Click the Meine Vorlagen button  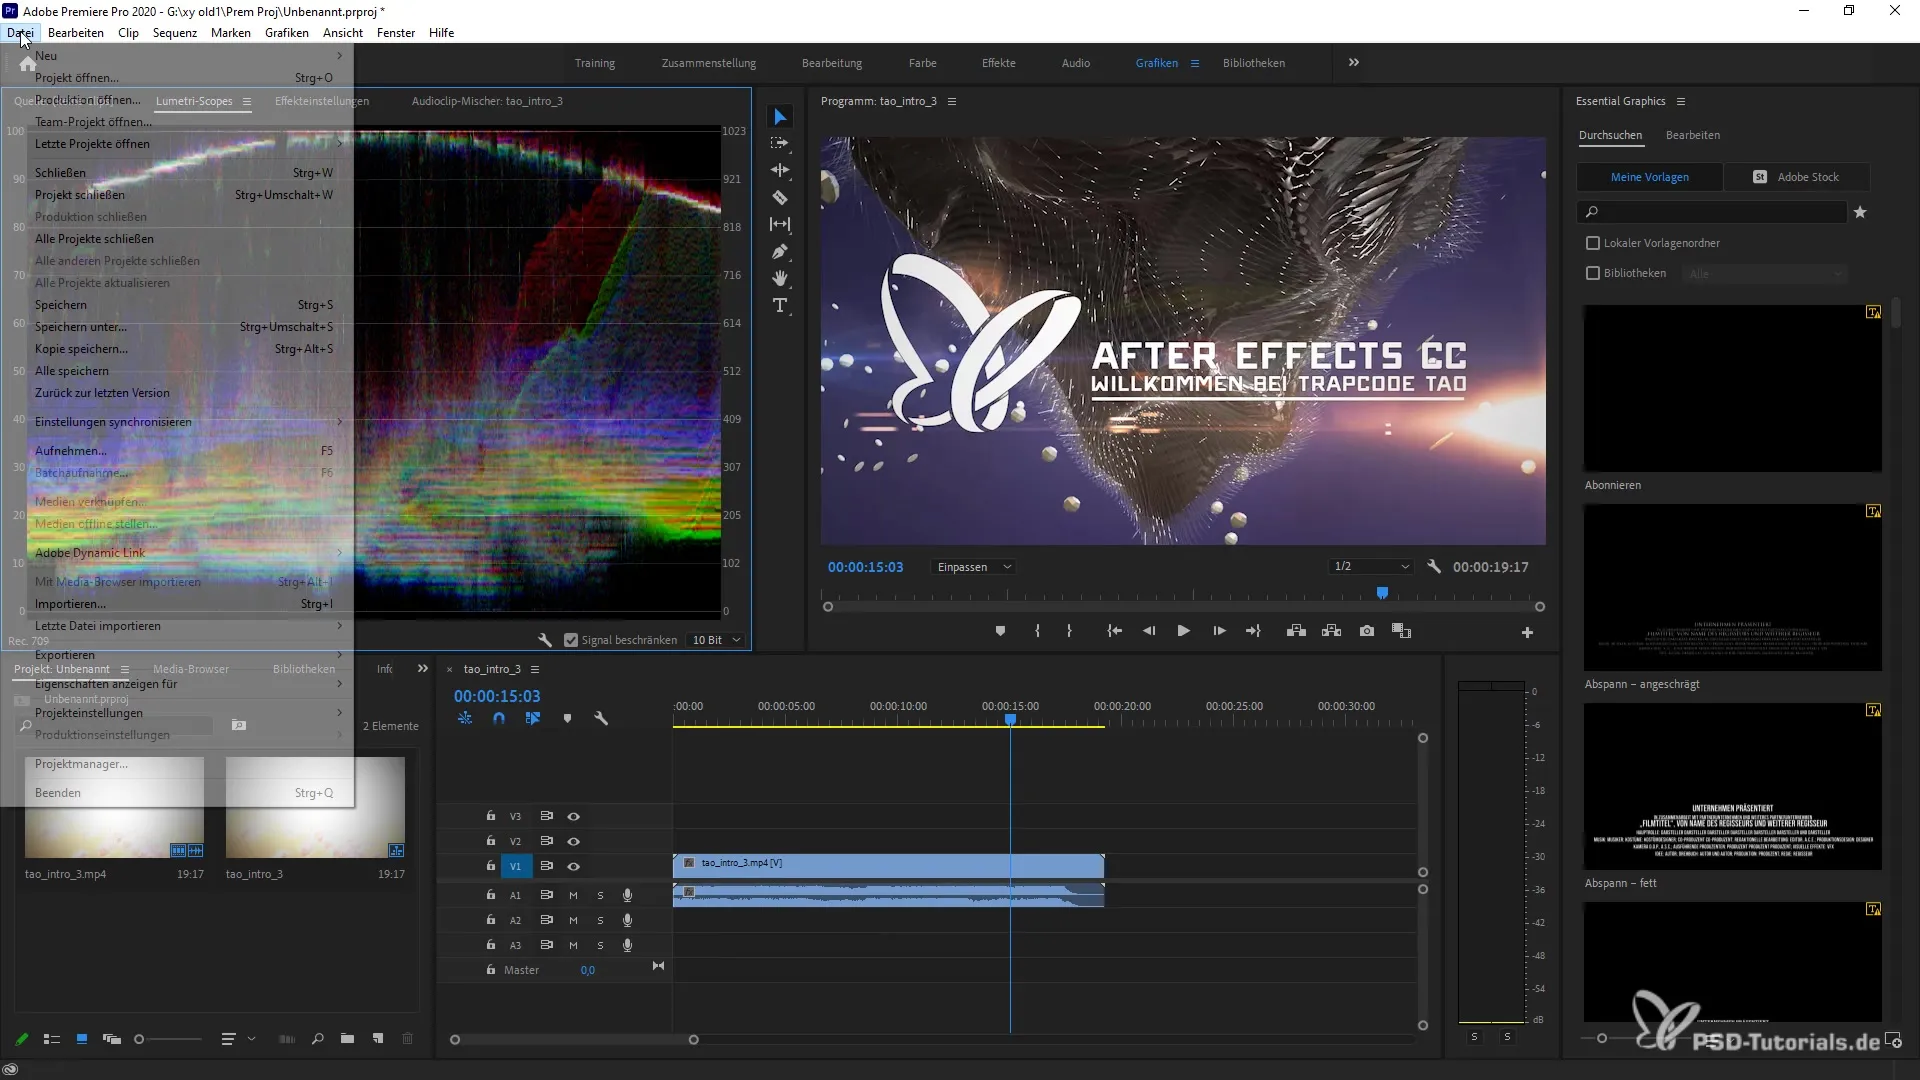[1649, 177]
